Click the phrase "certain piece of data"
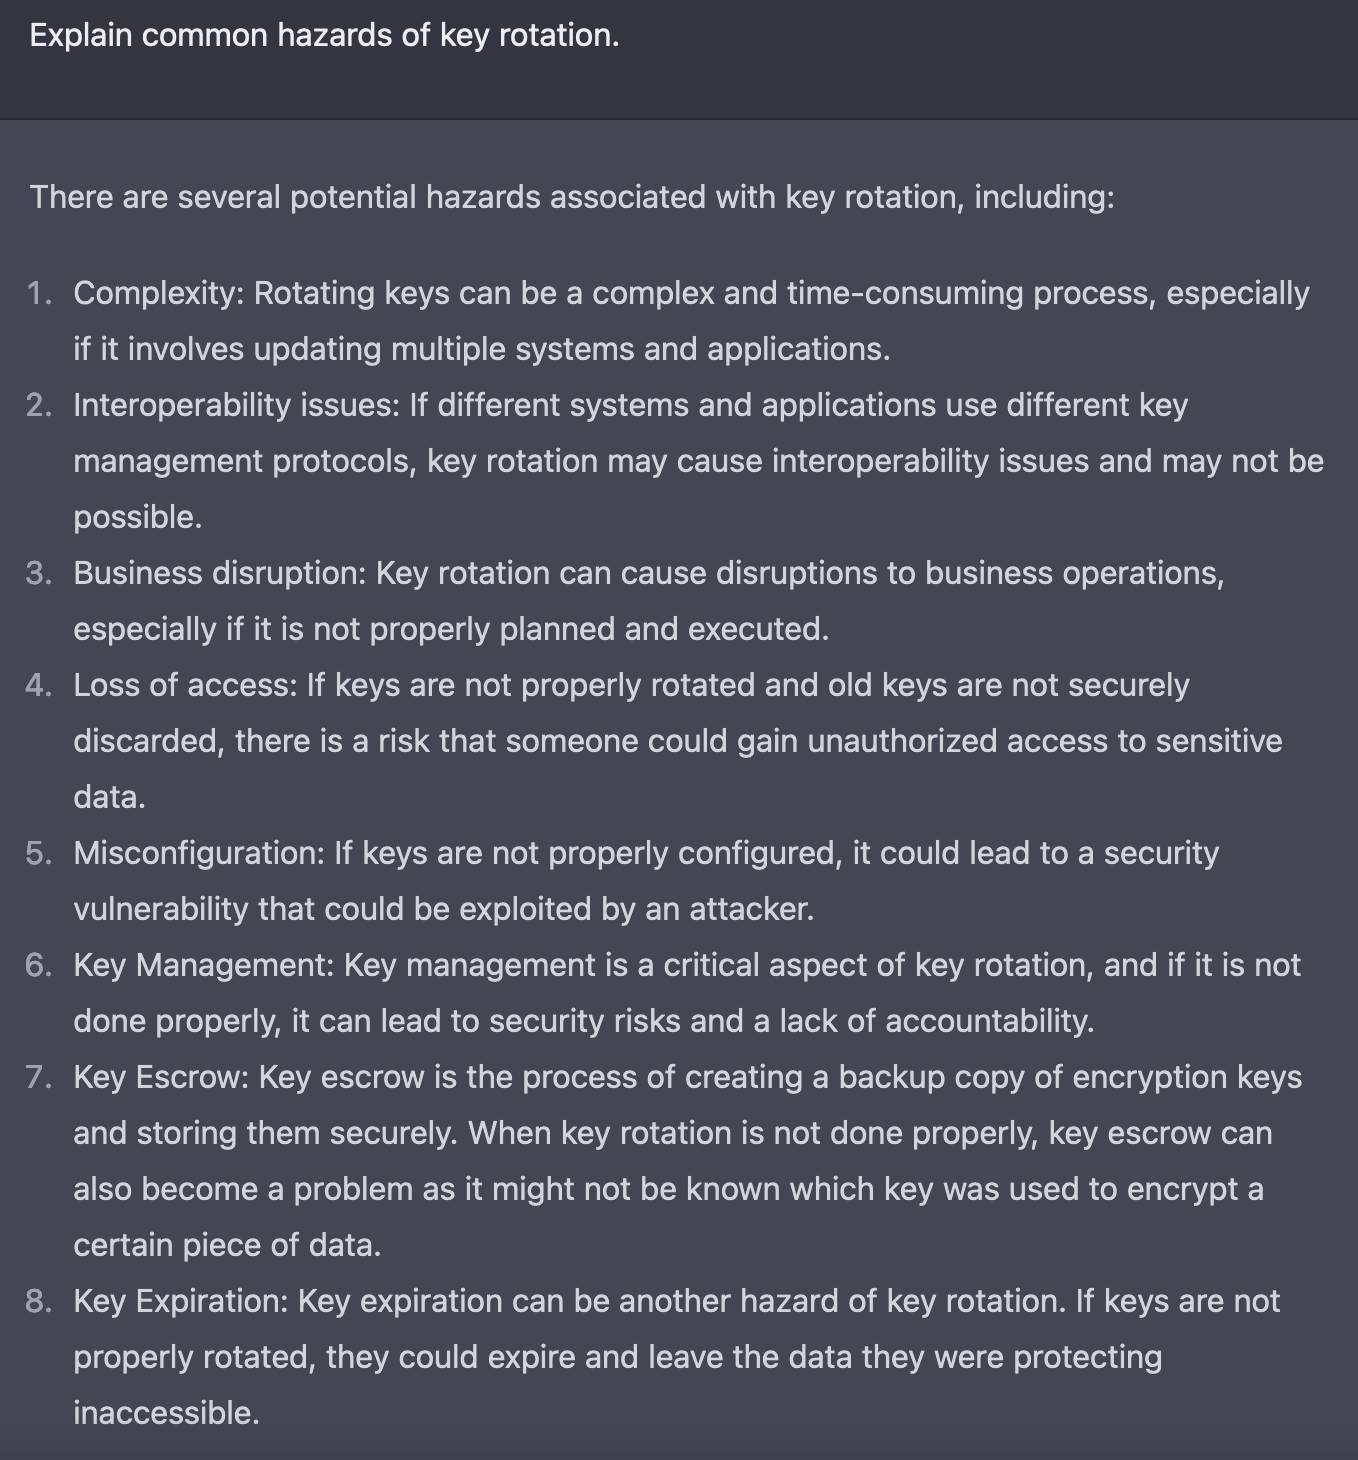 point(227,1245)
